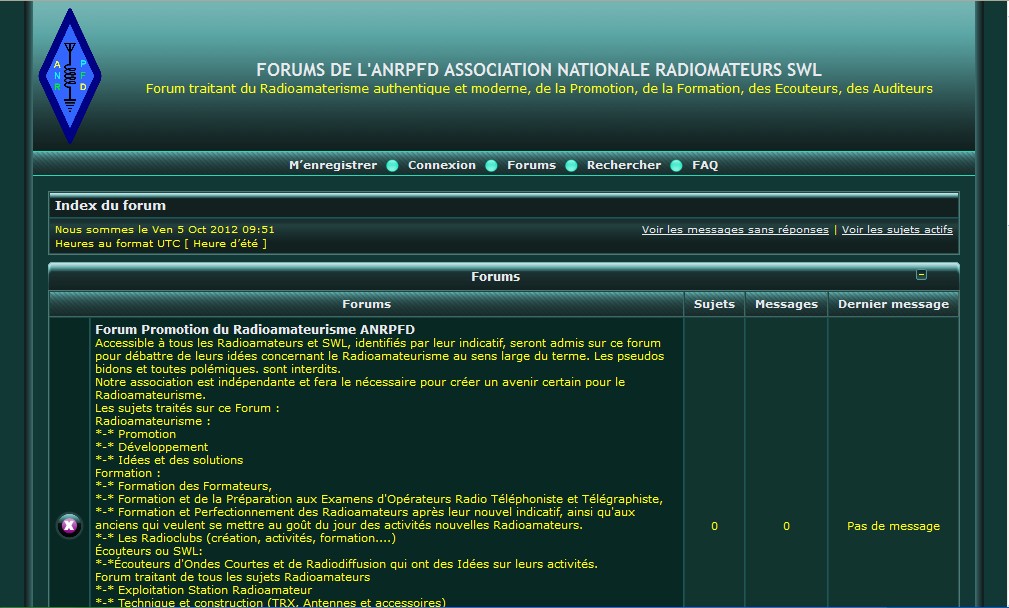Click the 'Pas de message' cell
Viewport: 1009px width, 608px height.
pos(893,526)
